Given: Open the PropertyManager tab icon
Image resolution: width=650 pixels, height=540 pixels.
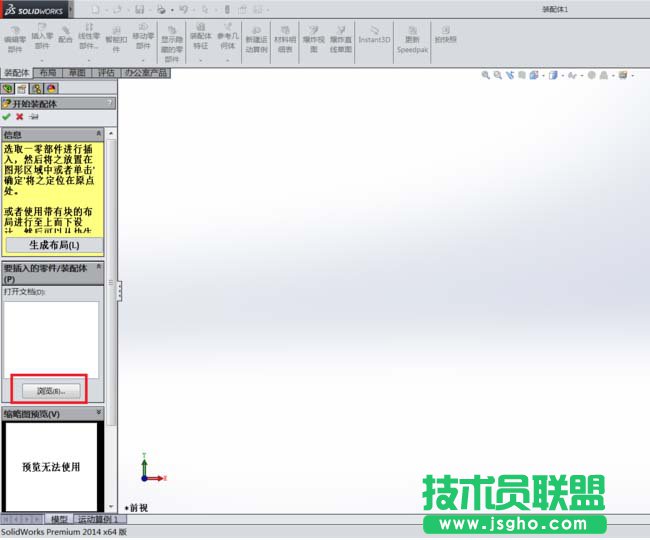Looking at the screenshot, I should (22, 88).
